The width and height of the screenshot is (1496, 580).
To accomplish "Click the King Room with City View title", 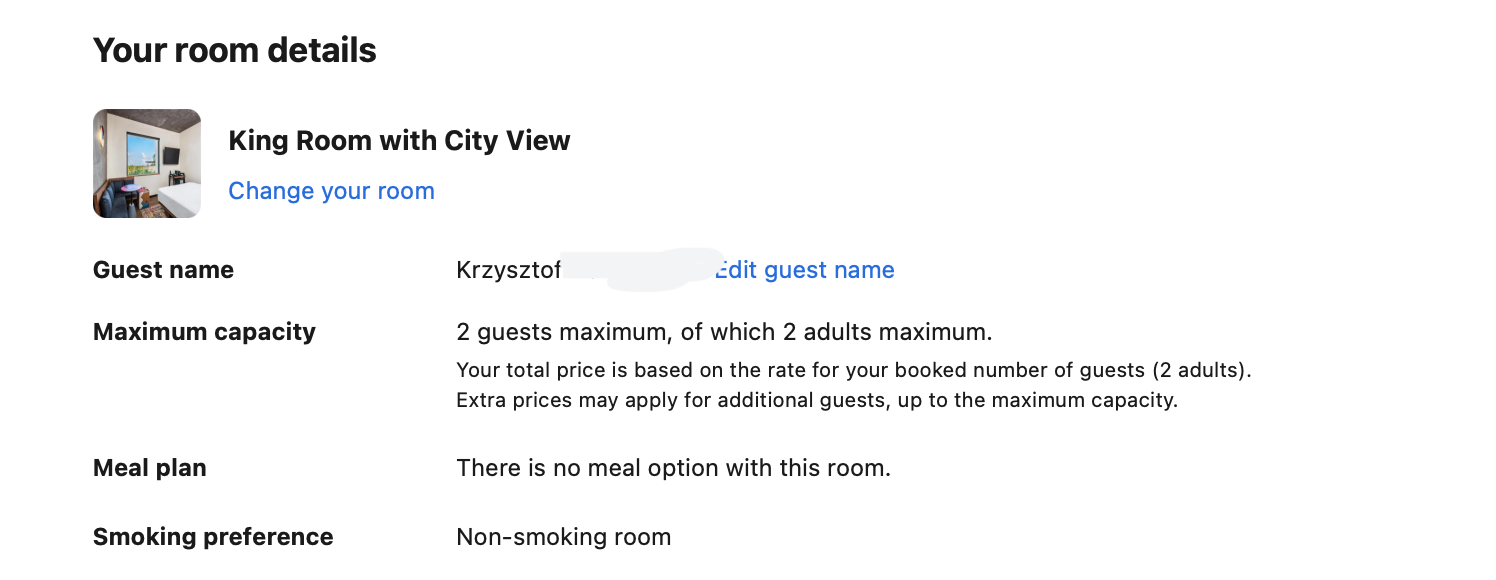I will point(399,141).
